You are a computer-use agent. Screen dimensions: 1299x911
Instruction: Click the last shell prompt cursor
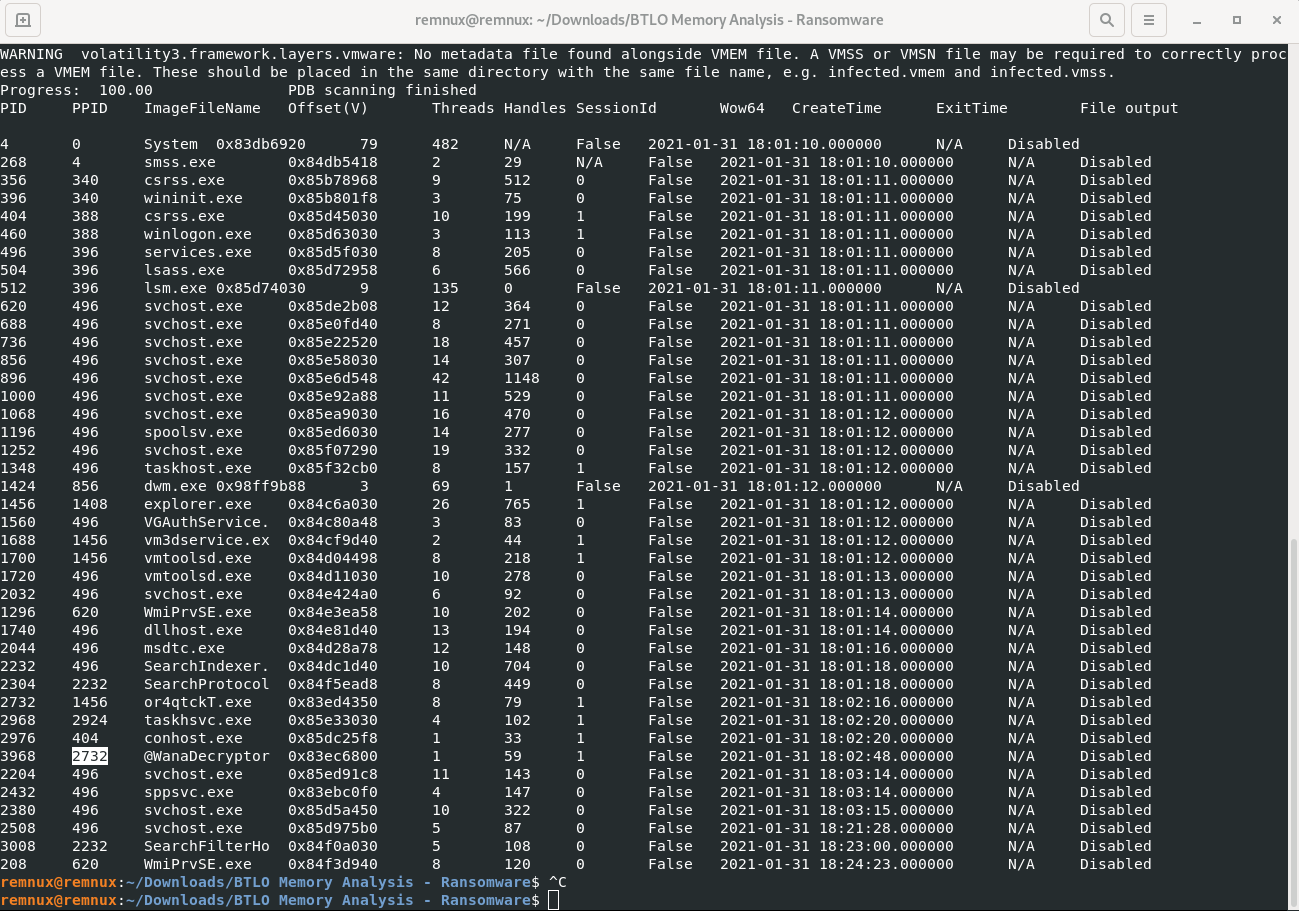(x=554, y=900)
